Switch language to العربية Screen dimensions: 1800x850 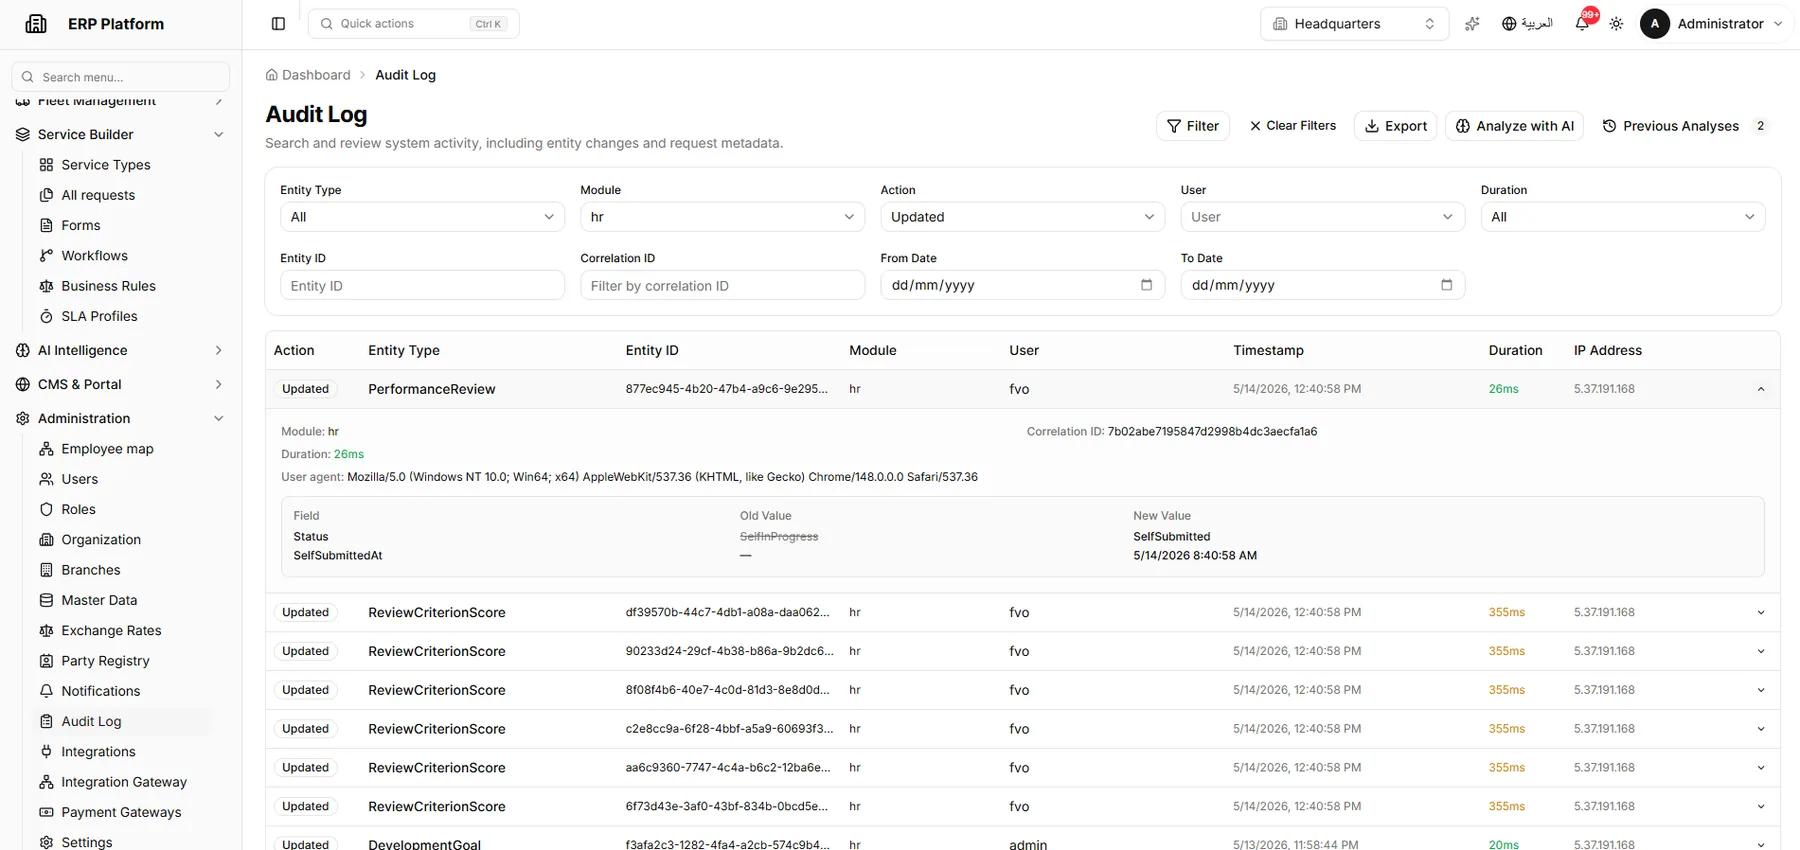pyautogui.click(x=1527, y=24)
